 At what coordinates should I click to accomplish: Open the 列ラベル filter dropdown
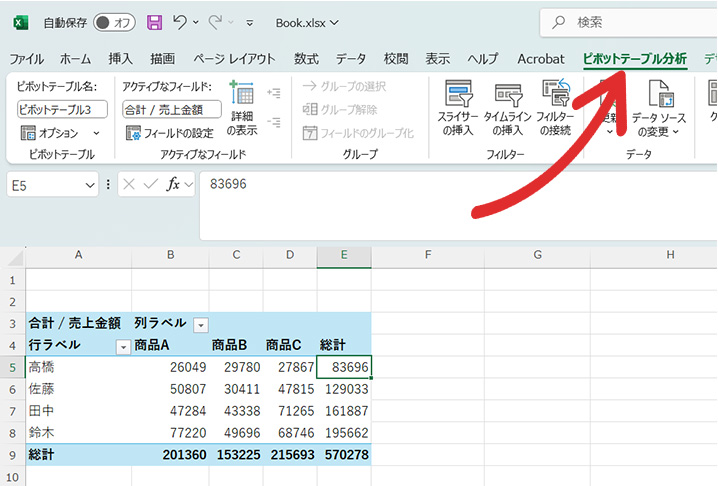click(201, 325)
